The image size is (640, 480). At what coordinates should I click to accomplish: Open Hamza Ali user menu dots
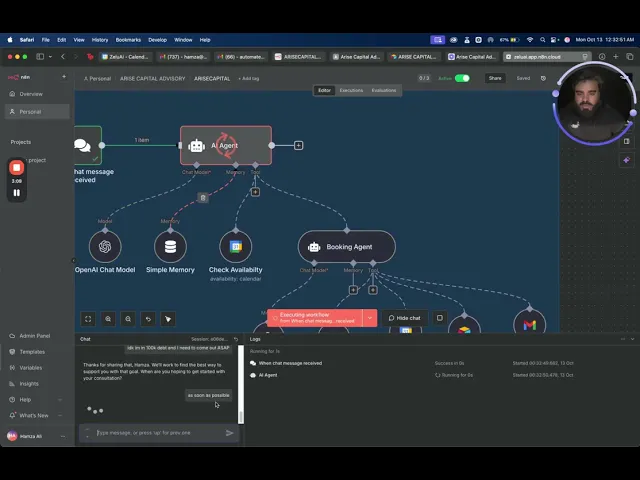63,436
